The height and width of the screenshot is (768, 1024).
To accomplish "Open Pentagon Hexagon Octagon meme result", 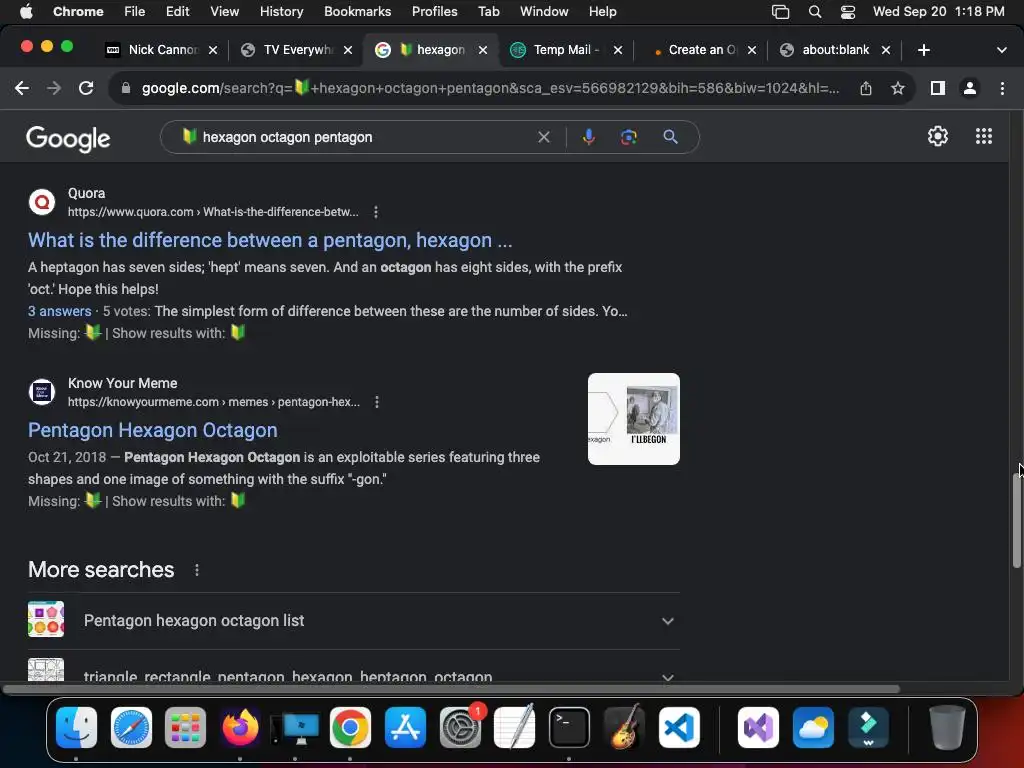I will point(153,430).
